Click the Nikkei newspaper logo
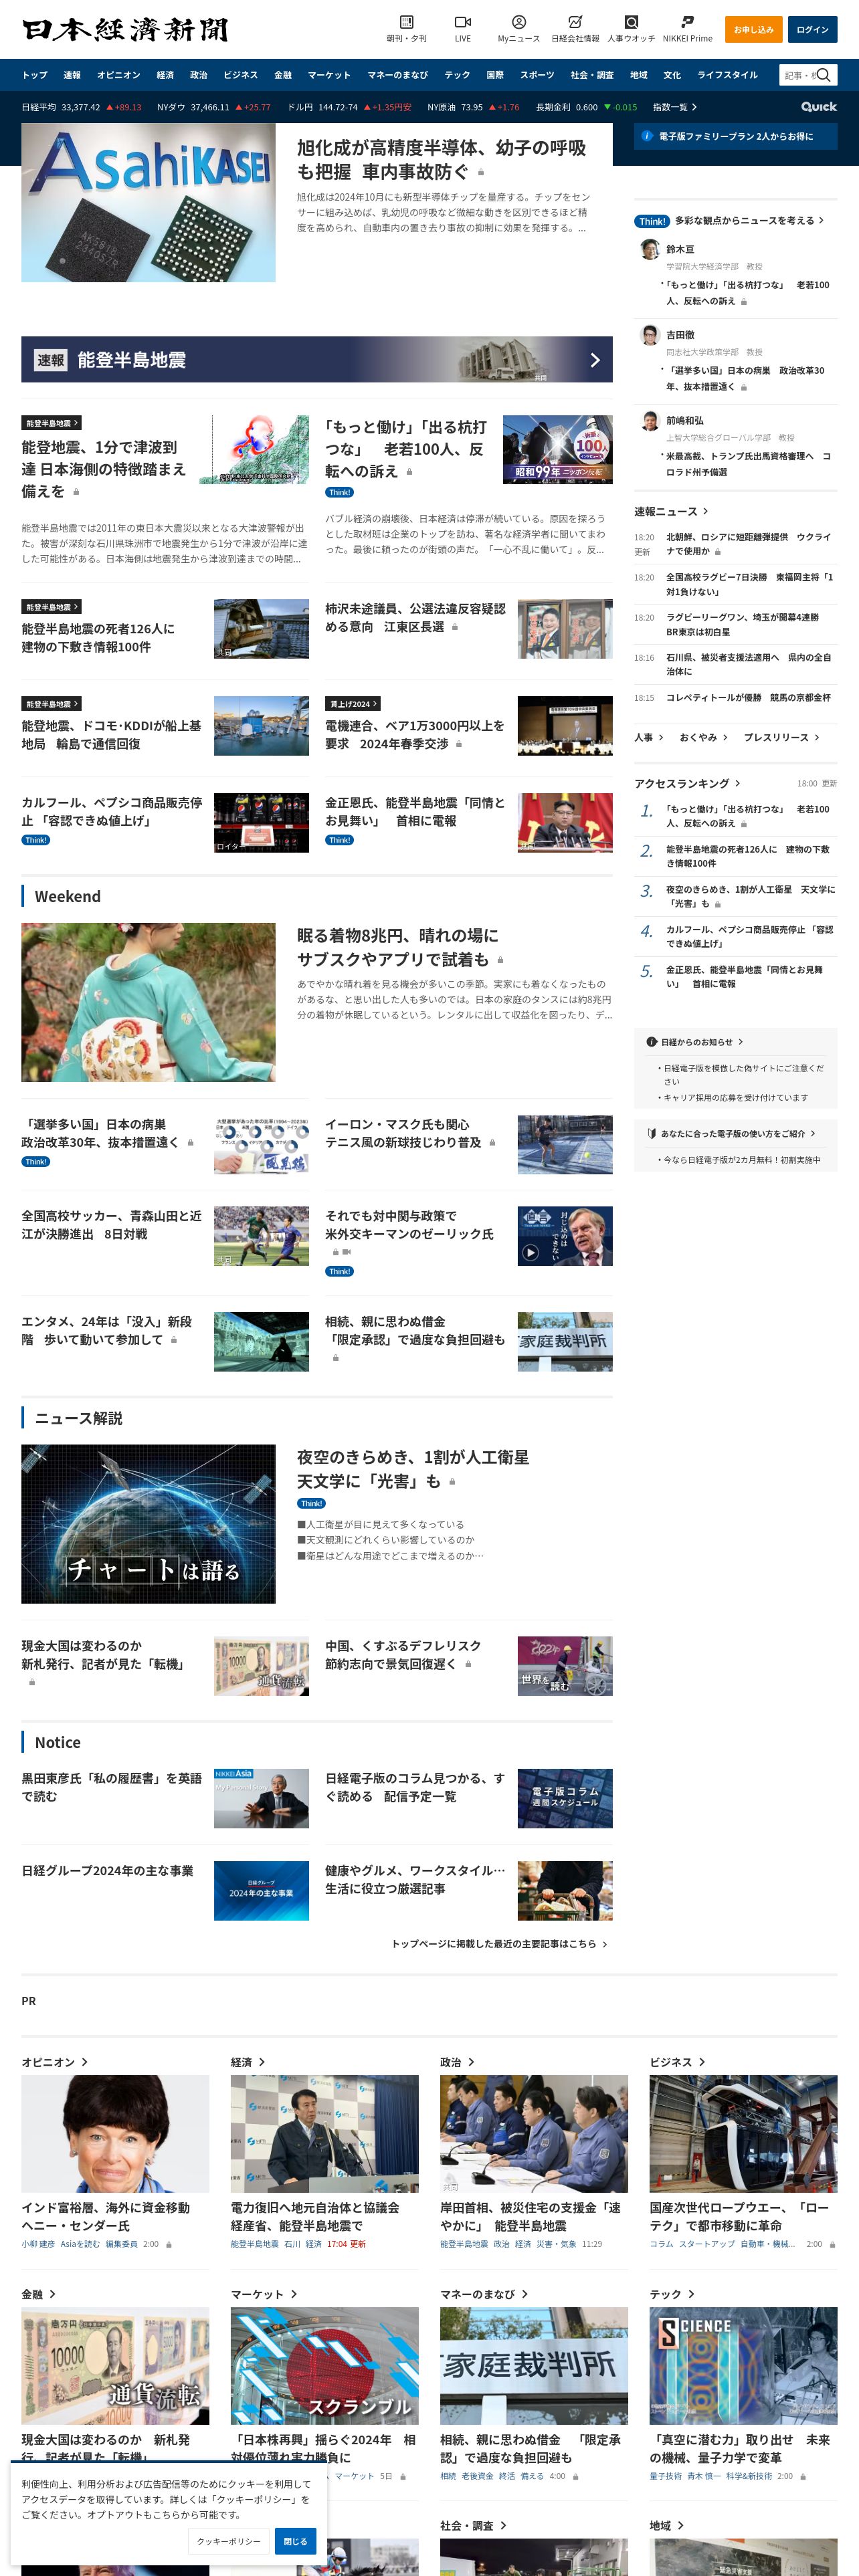Image resolution: width=859 pixels, height=2576 pixels. [126, 30]
